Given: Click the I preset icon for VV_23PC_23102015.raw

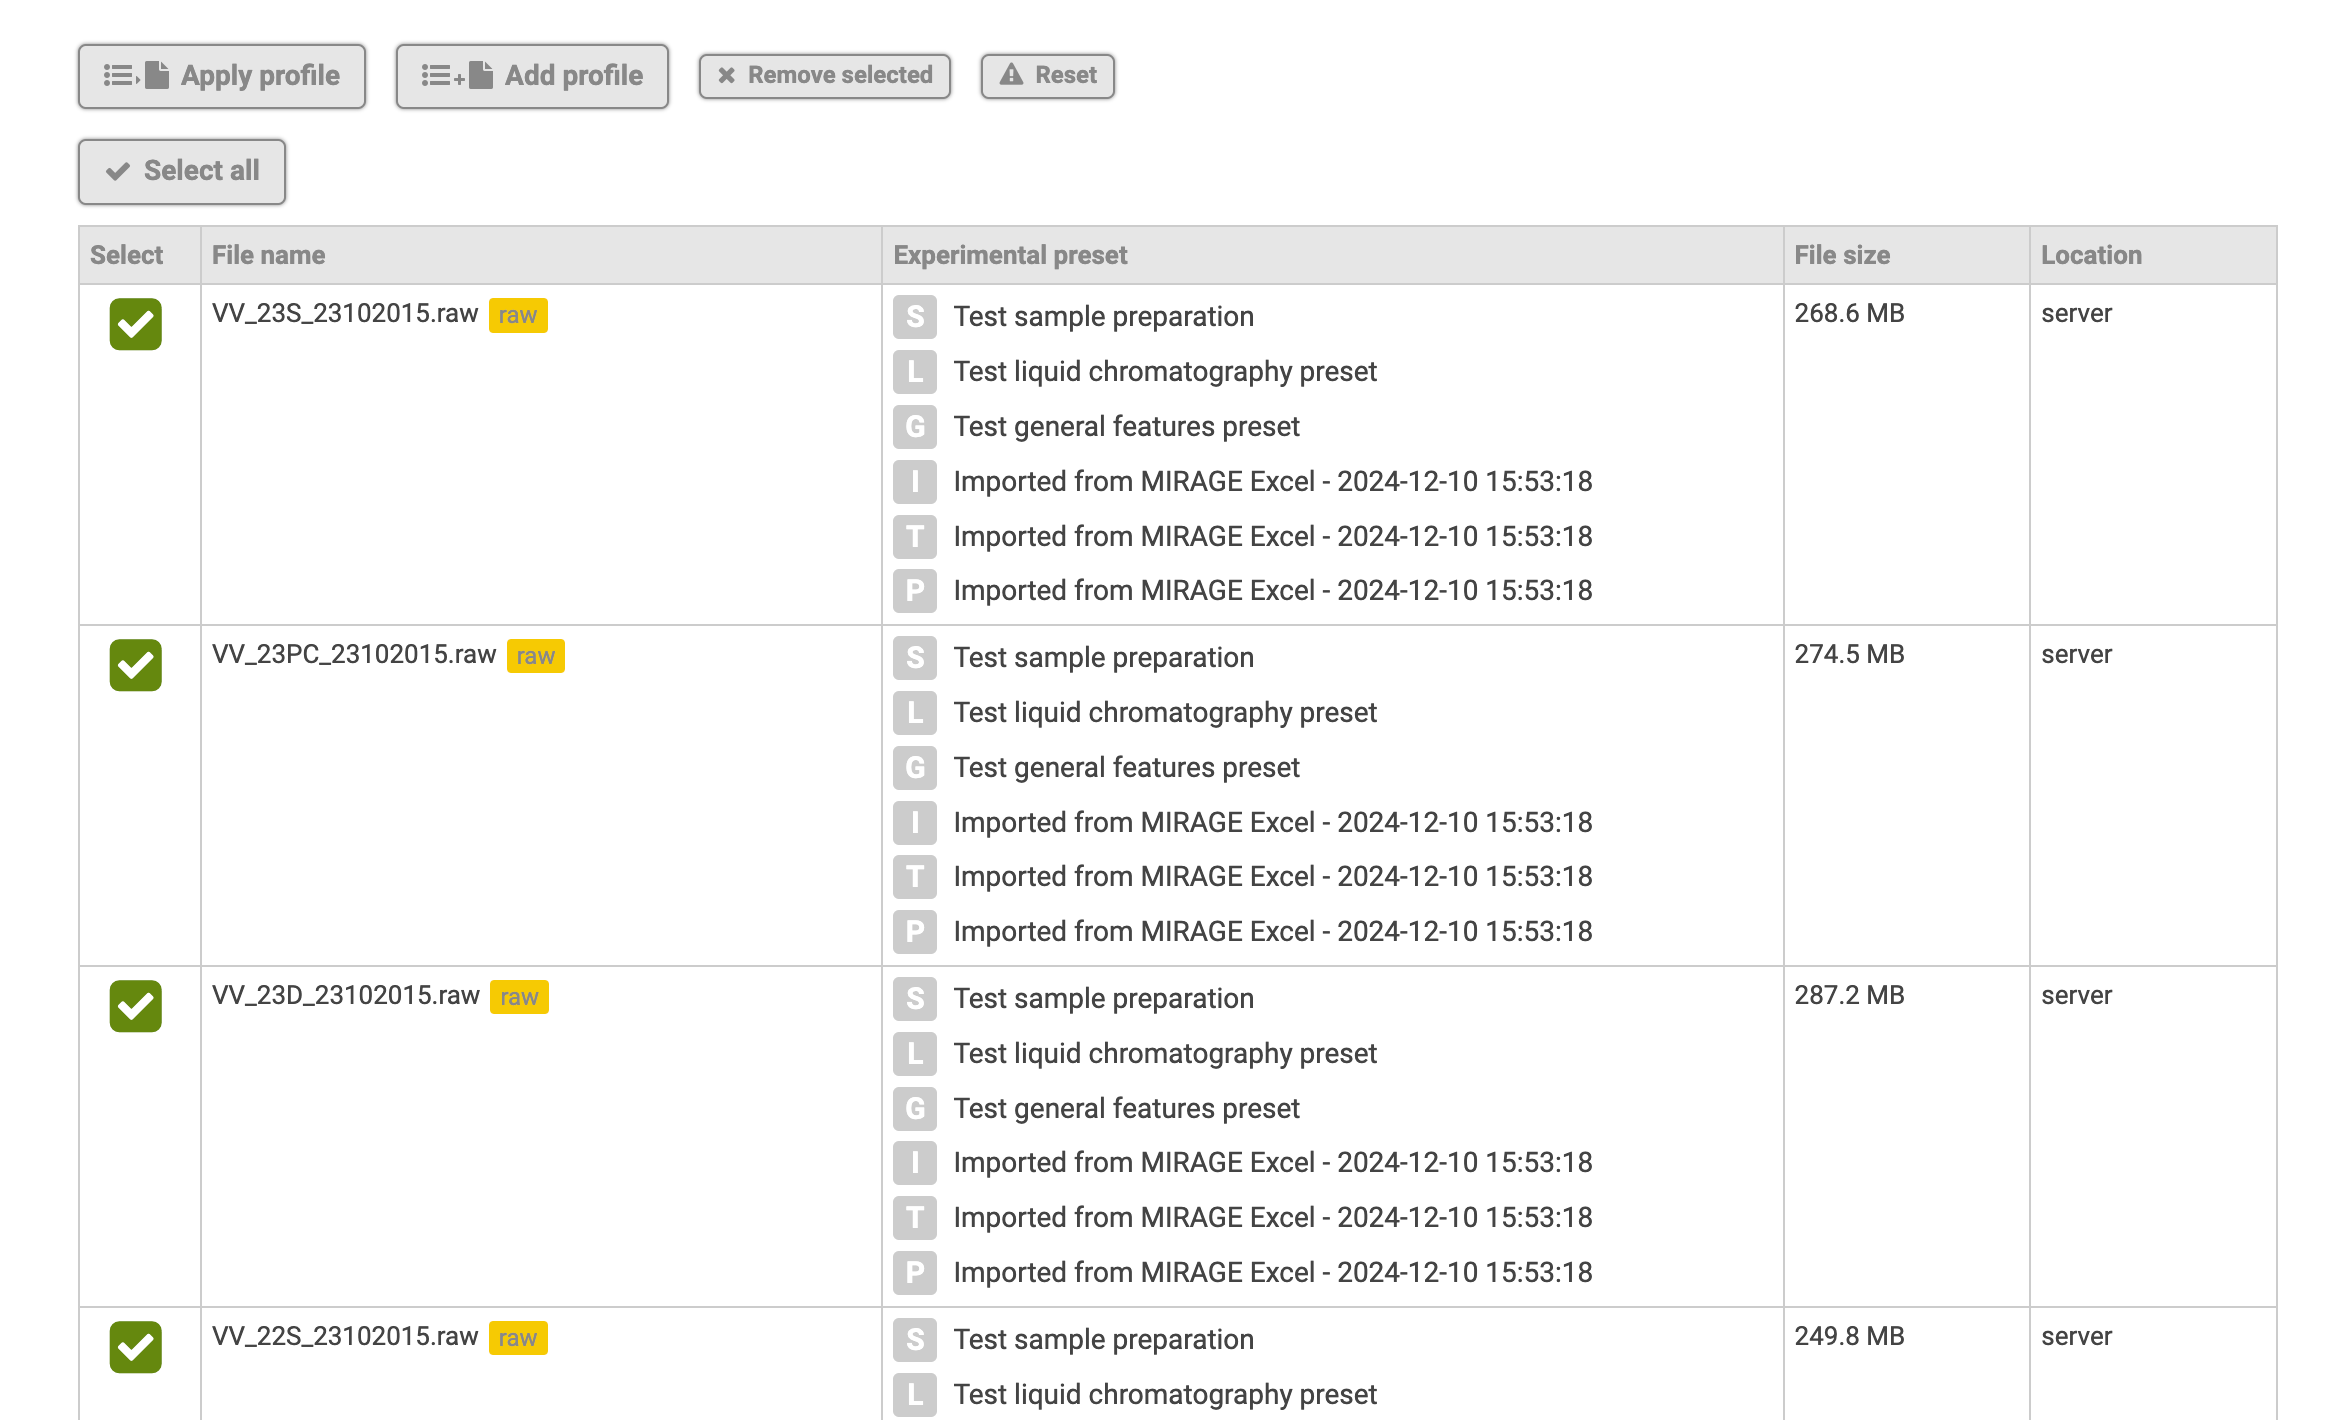Looking at the screenshot, I should (x=914, y=823).
